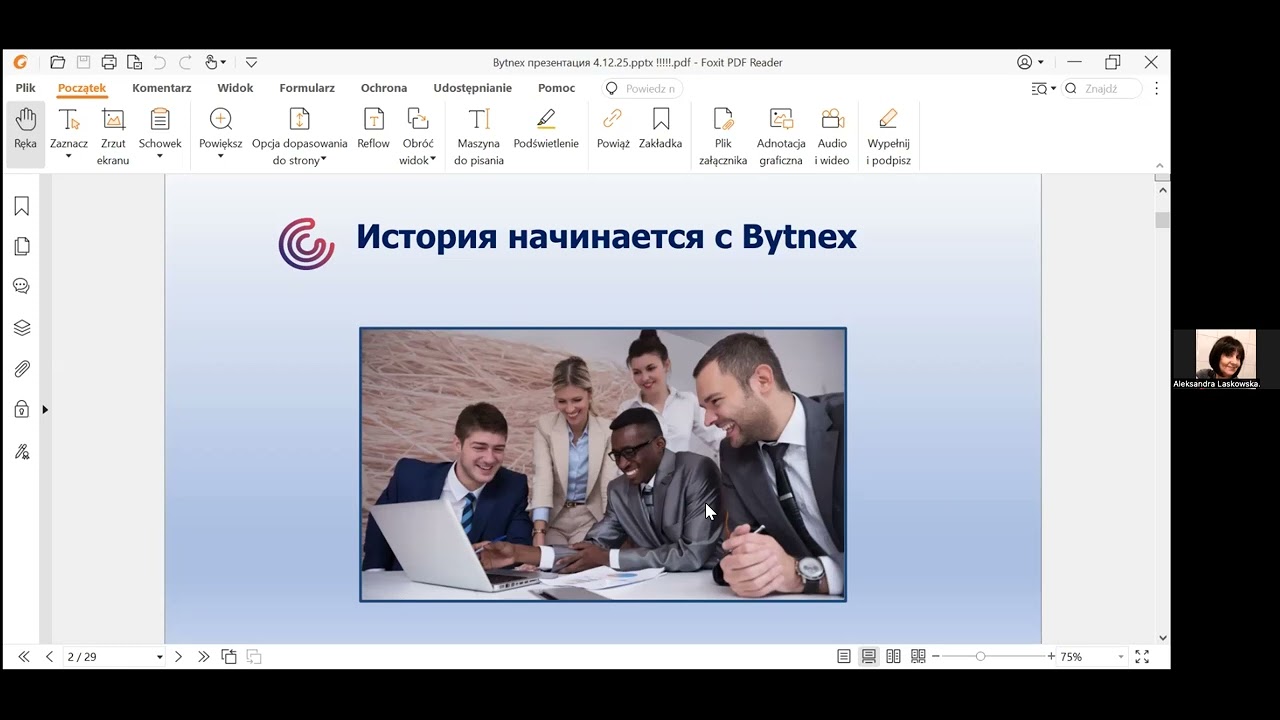Click the redo arrow in the title bar
Screen dimensions: 1280x720
click(x=185, y=62)
